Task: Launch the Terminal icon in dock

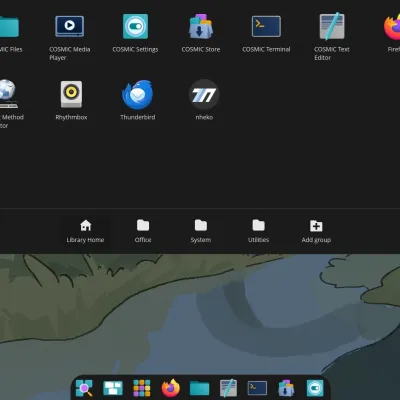Action: point(257,388)
